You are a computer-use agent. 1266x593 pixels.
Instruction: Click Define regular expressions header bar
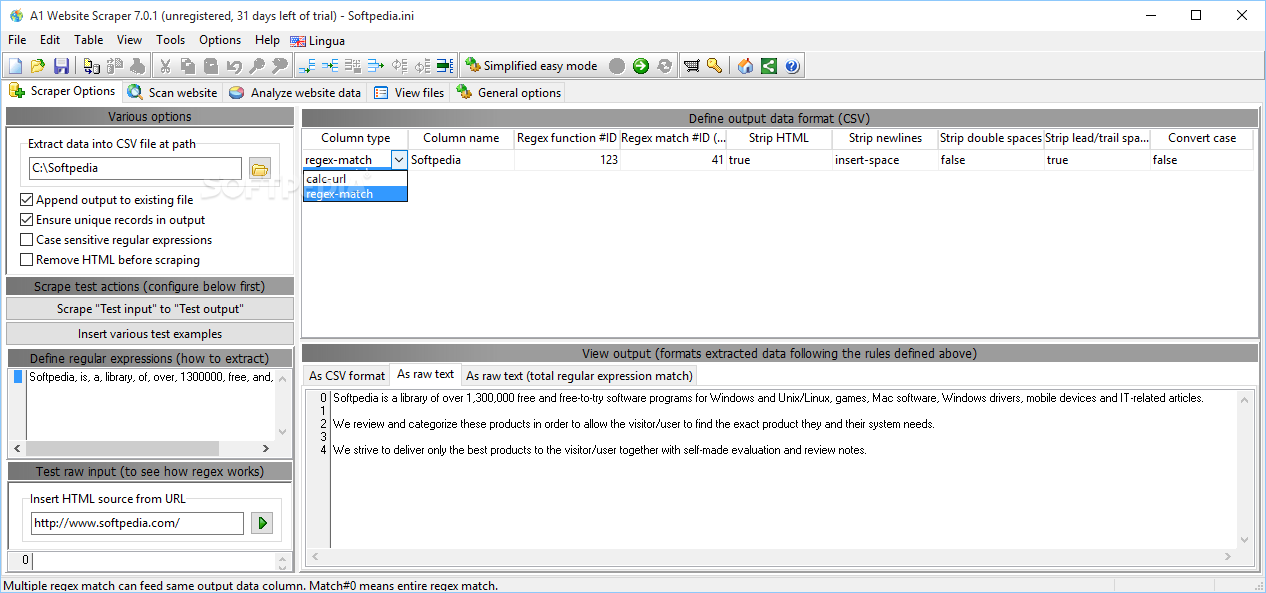[x=150, y=358]
